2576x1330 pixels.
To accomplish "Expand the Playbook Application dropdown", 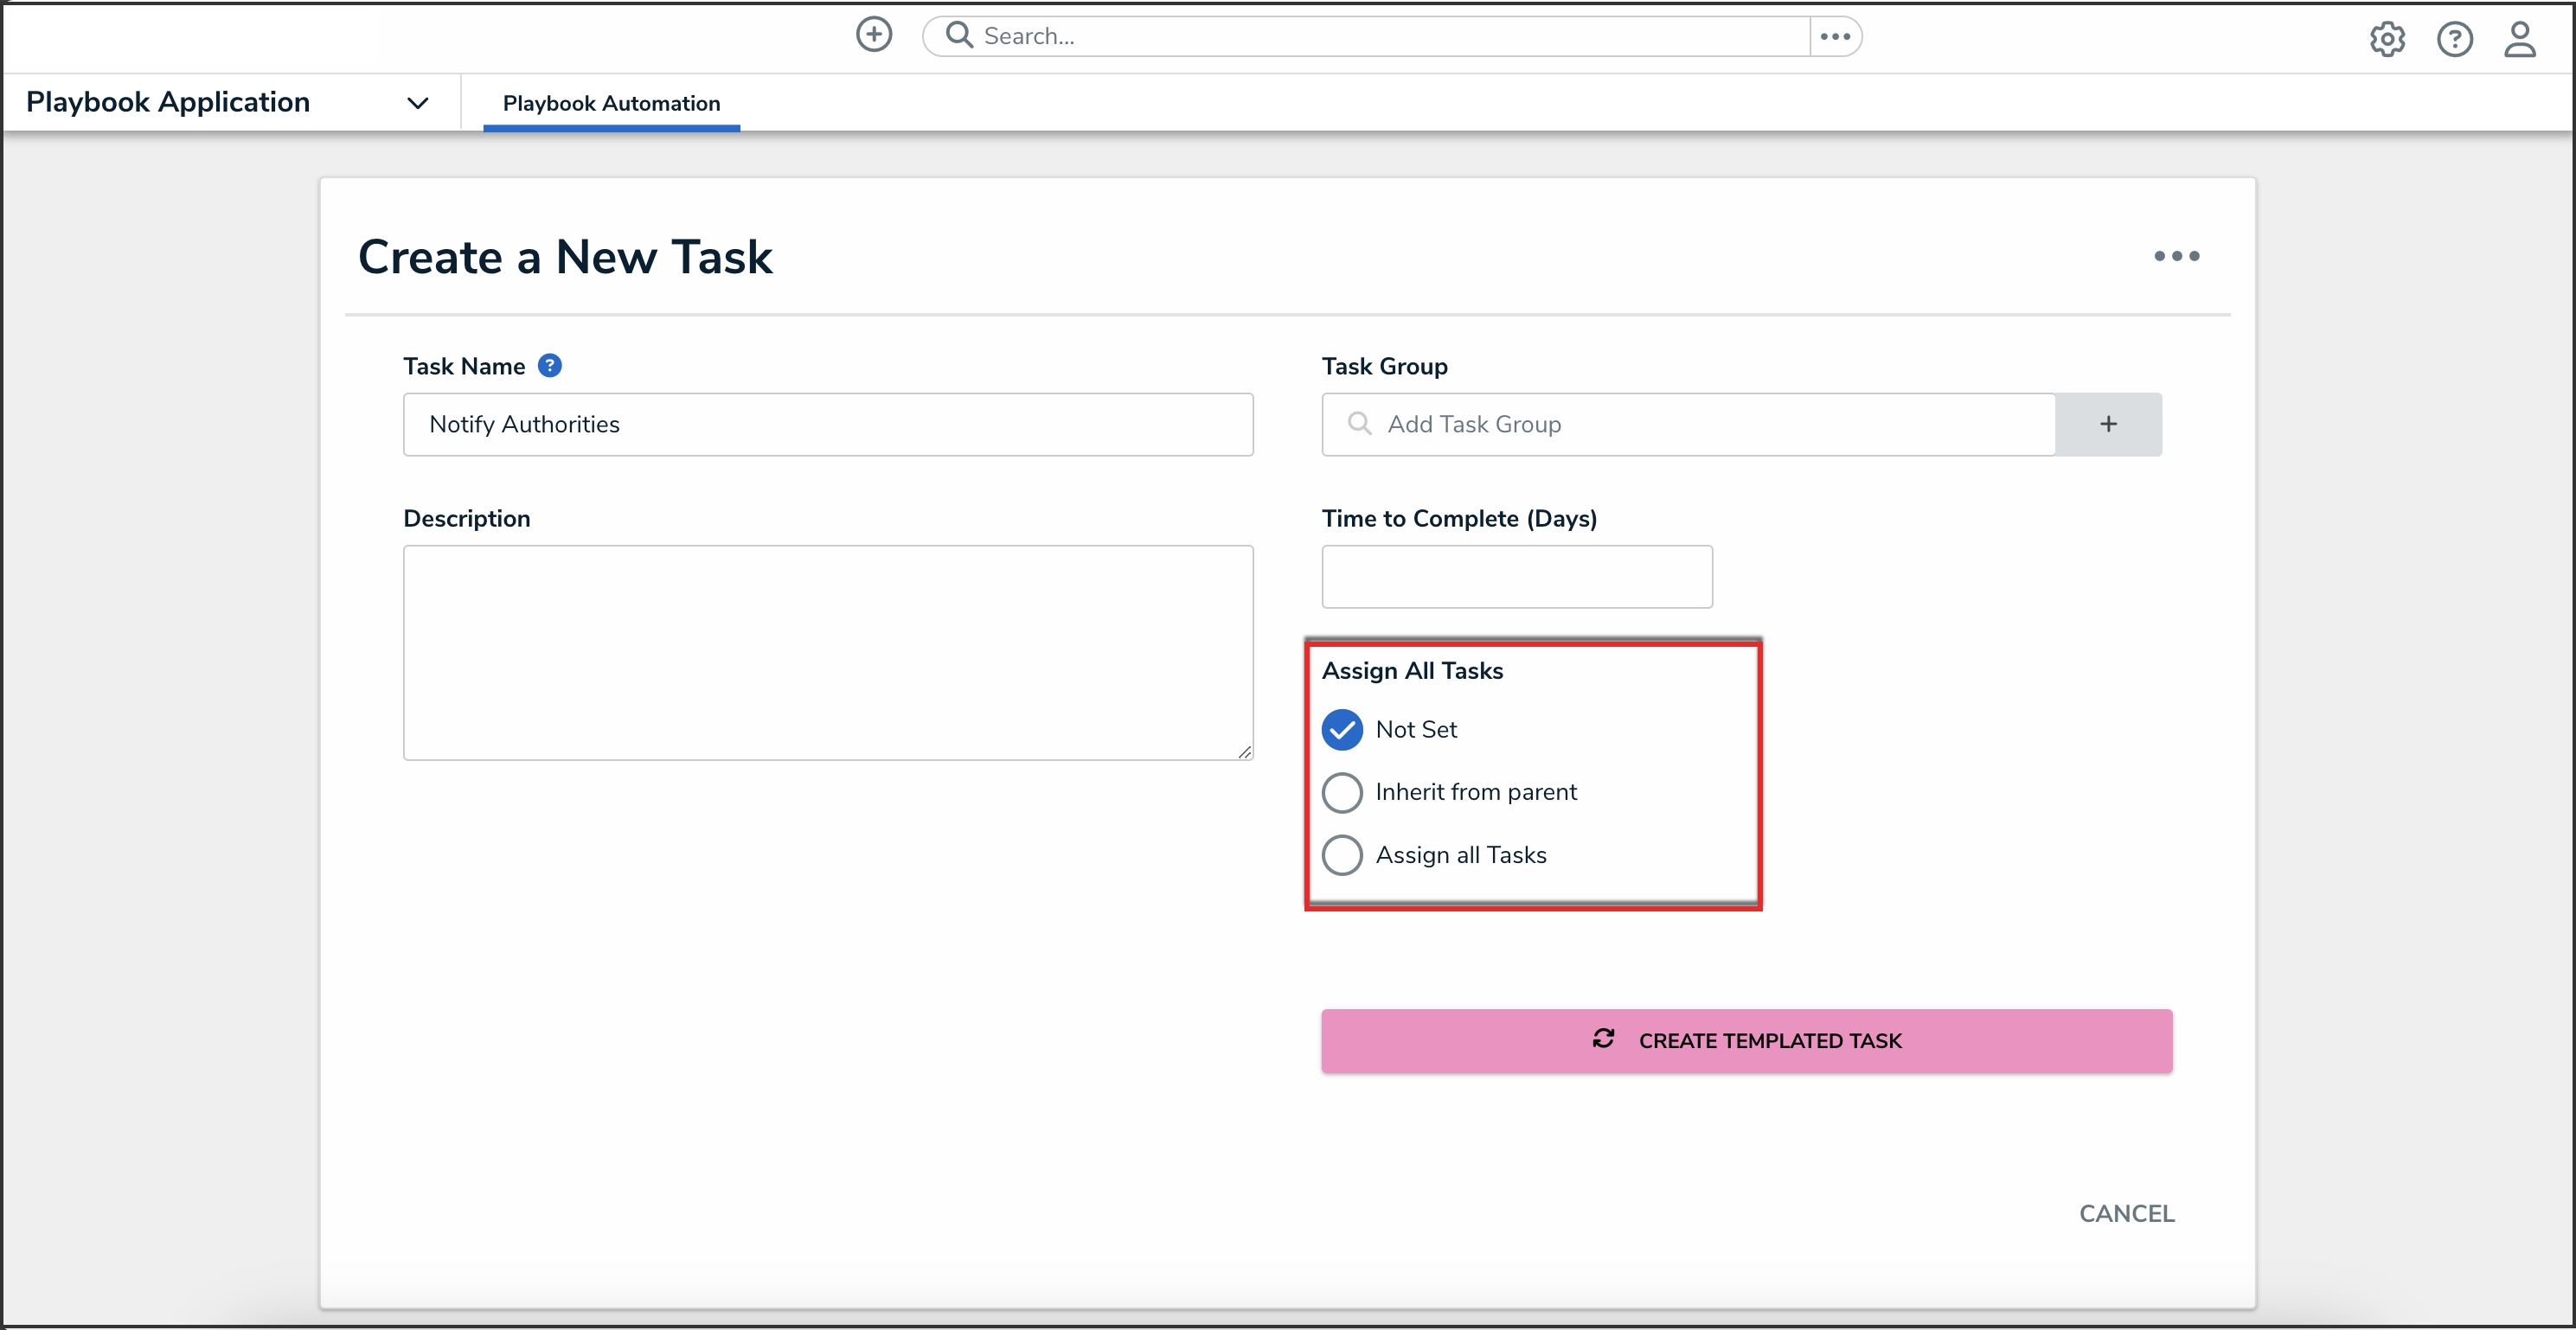I will coord(418,102).
